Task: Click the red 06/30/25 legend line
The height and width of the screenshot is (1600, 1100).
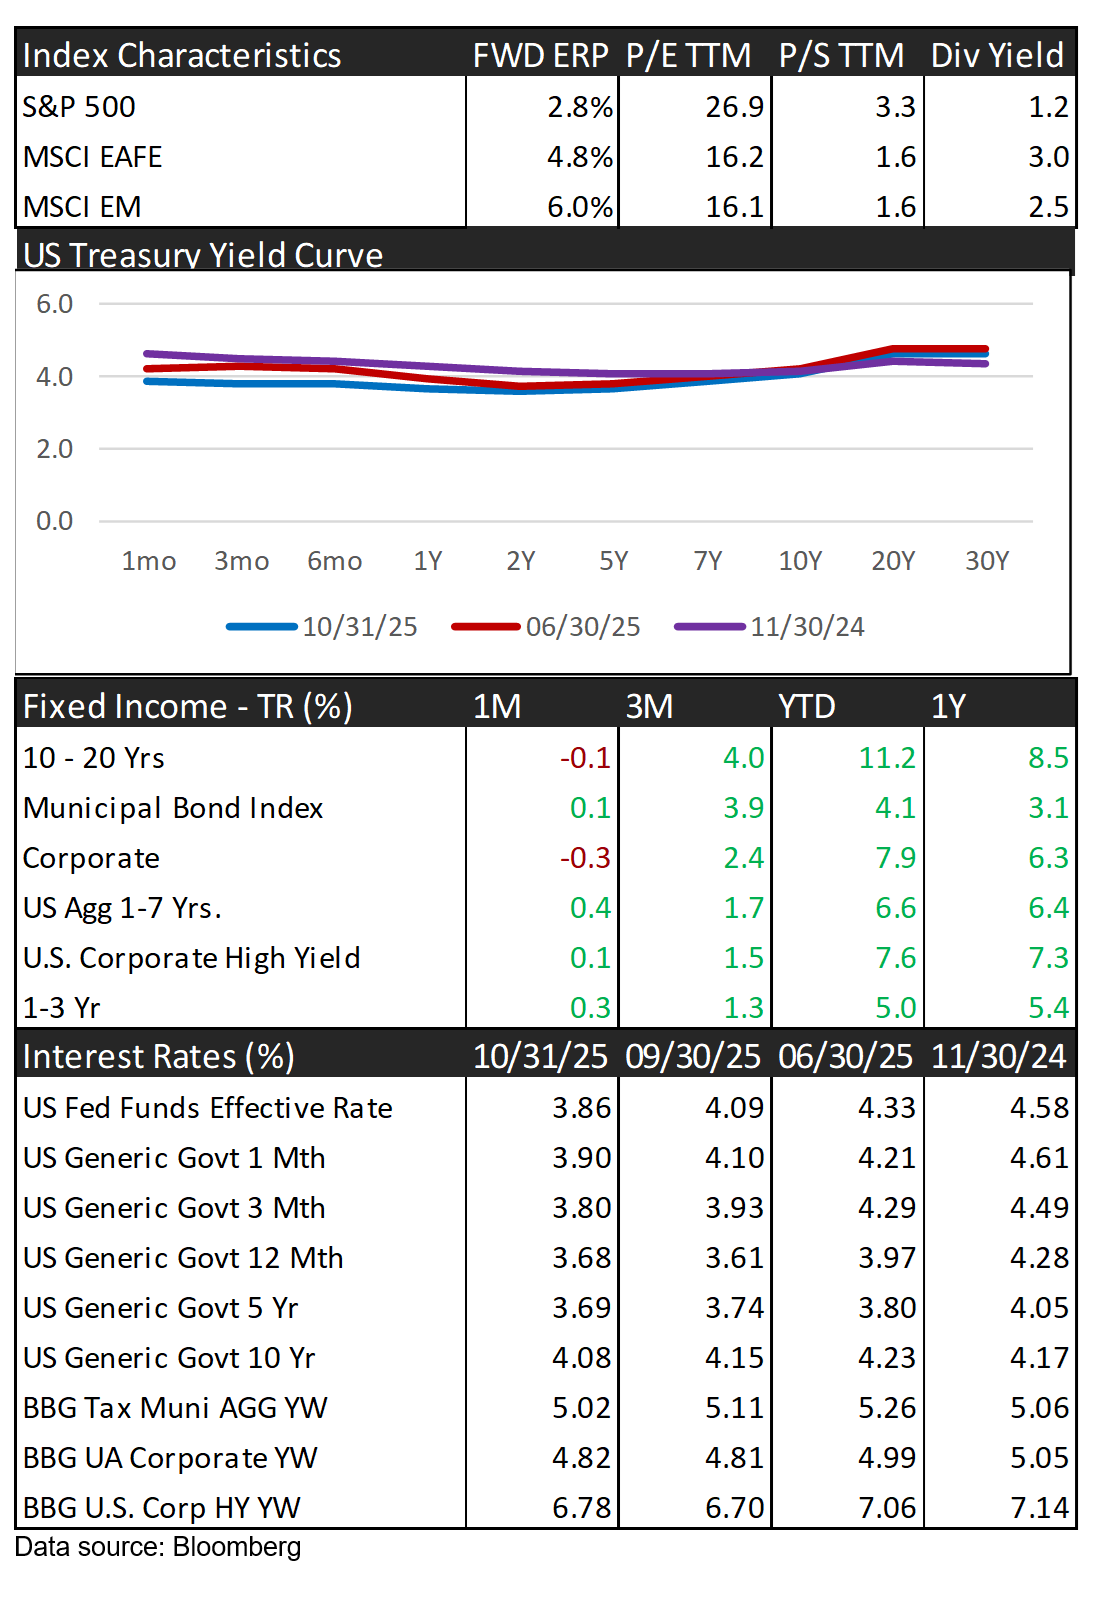Action: (486, 627)
